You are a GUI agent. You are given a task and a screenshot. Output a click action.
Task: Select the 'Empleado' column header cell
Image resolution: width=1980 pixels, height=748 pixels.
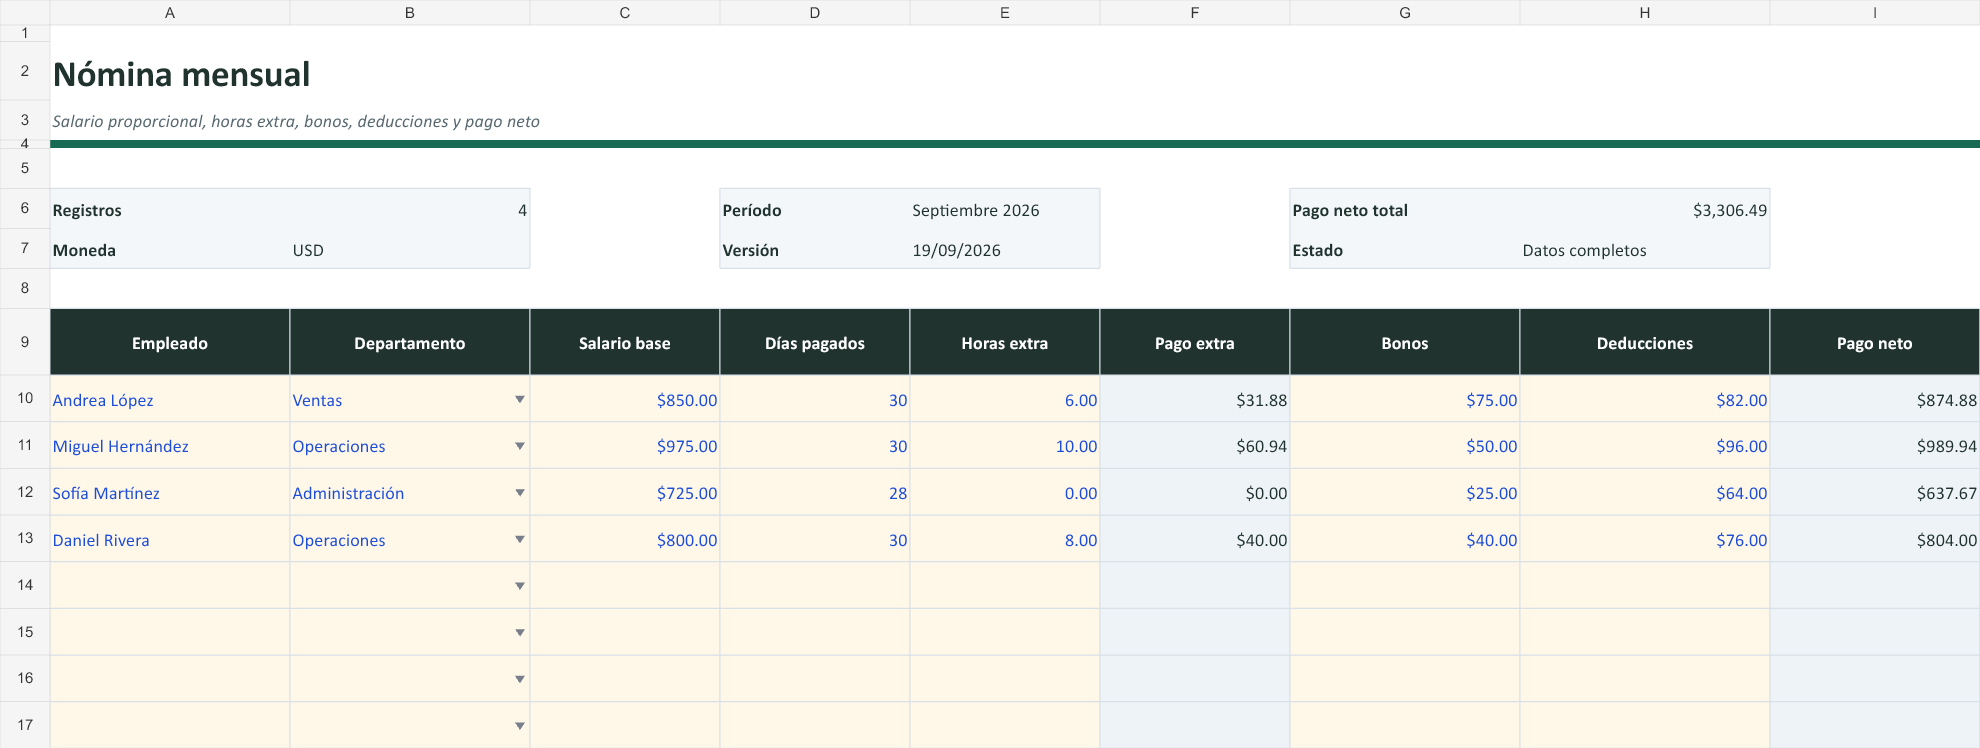click(170, 342)
